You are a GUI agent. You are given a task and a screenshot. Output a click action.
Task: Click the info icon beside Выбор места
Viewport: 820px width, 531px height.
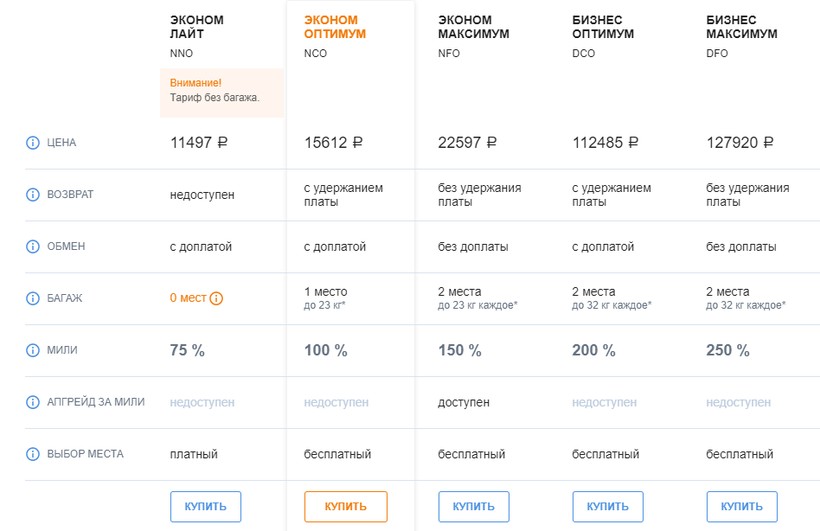[x=33, y=454]
